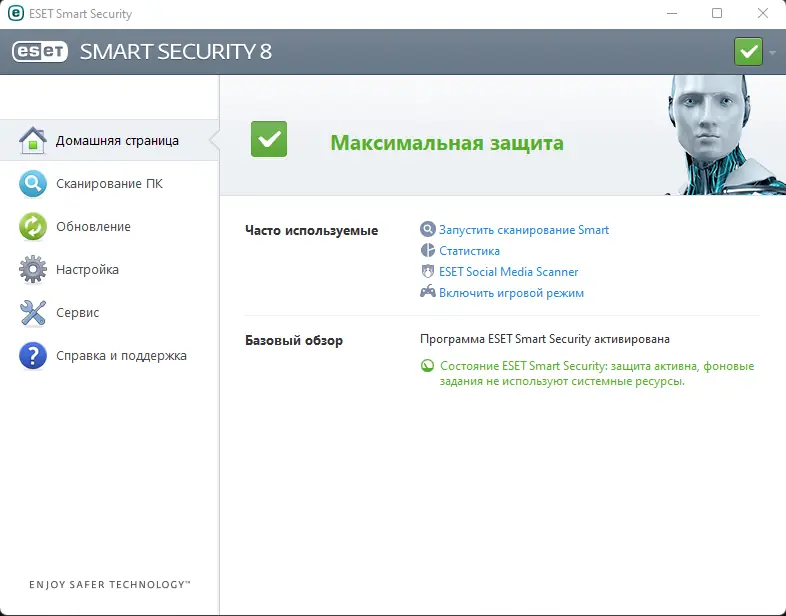This screenshot has height=616, width=786.
Task: Click the Social Media Scanner shield icon
Action: [x=428, y=272]
